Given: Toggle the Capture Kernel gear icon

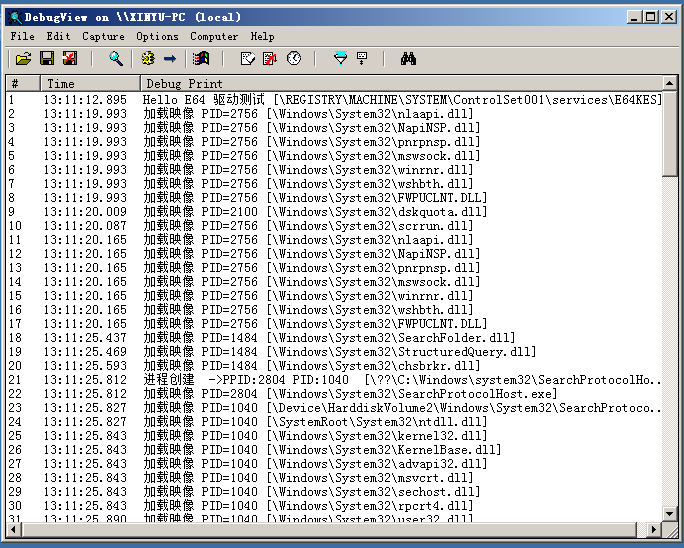Looking at the screenshot, I should click(x=148, y=58).
